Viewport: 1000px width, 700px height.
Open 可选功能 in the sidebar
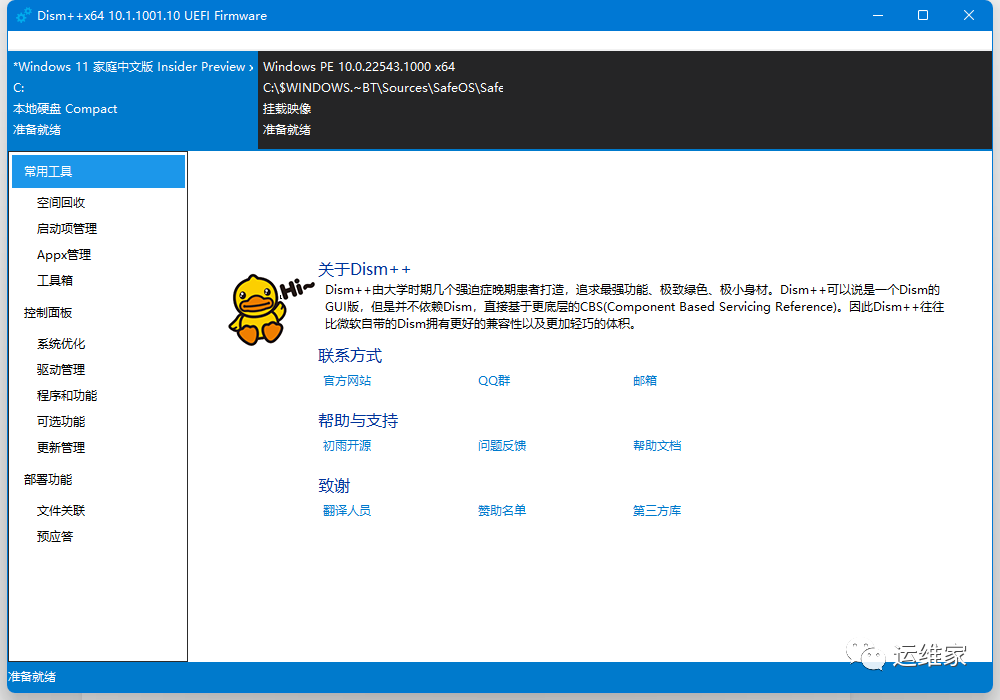tap(61, 421)
